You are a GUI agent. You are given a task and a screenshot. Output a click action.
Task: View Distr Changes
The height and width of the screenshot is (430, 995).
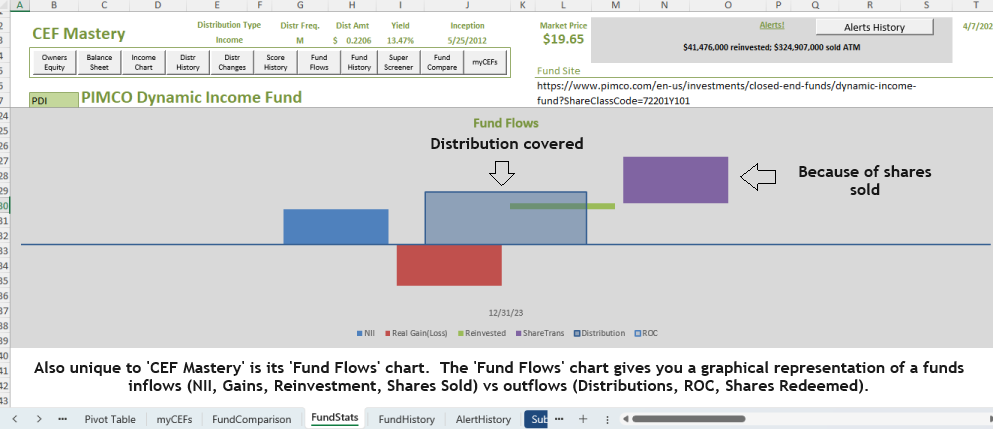(232, 62)
